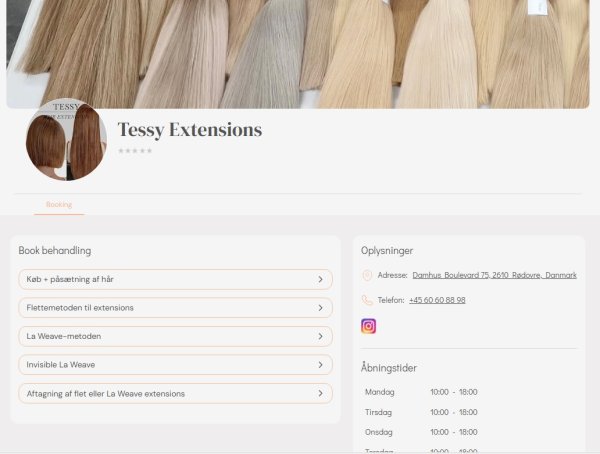
Task: Expand chevron on Invisible La Weave row
Action: coord(320,365)
